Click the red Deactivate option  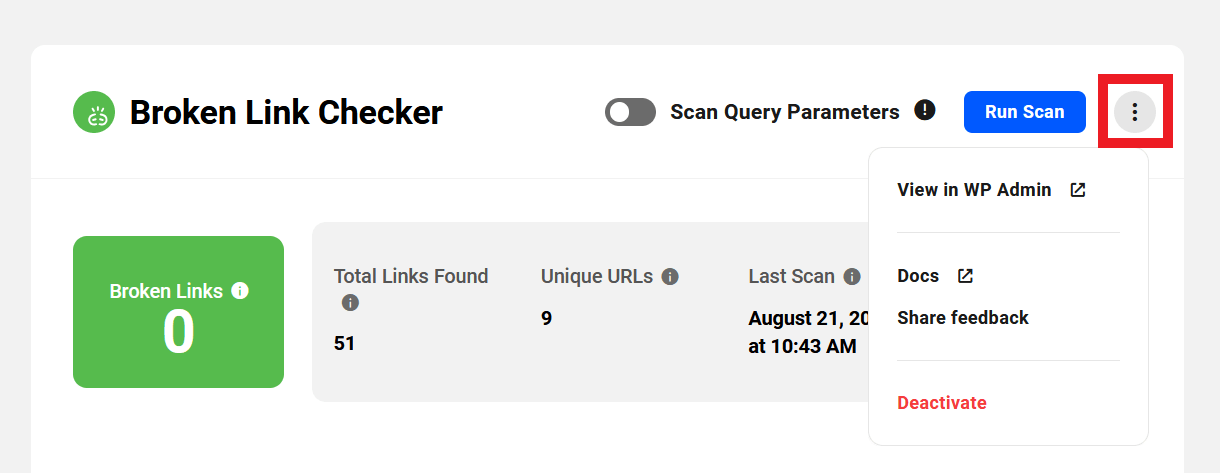[942, 403]
